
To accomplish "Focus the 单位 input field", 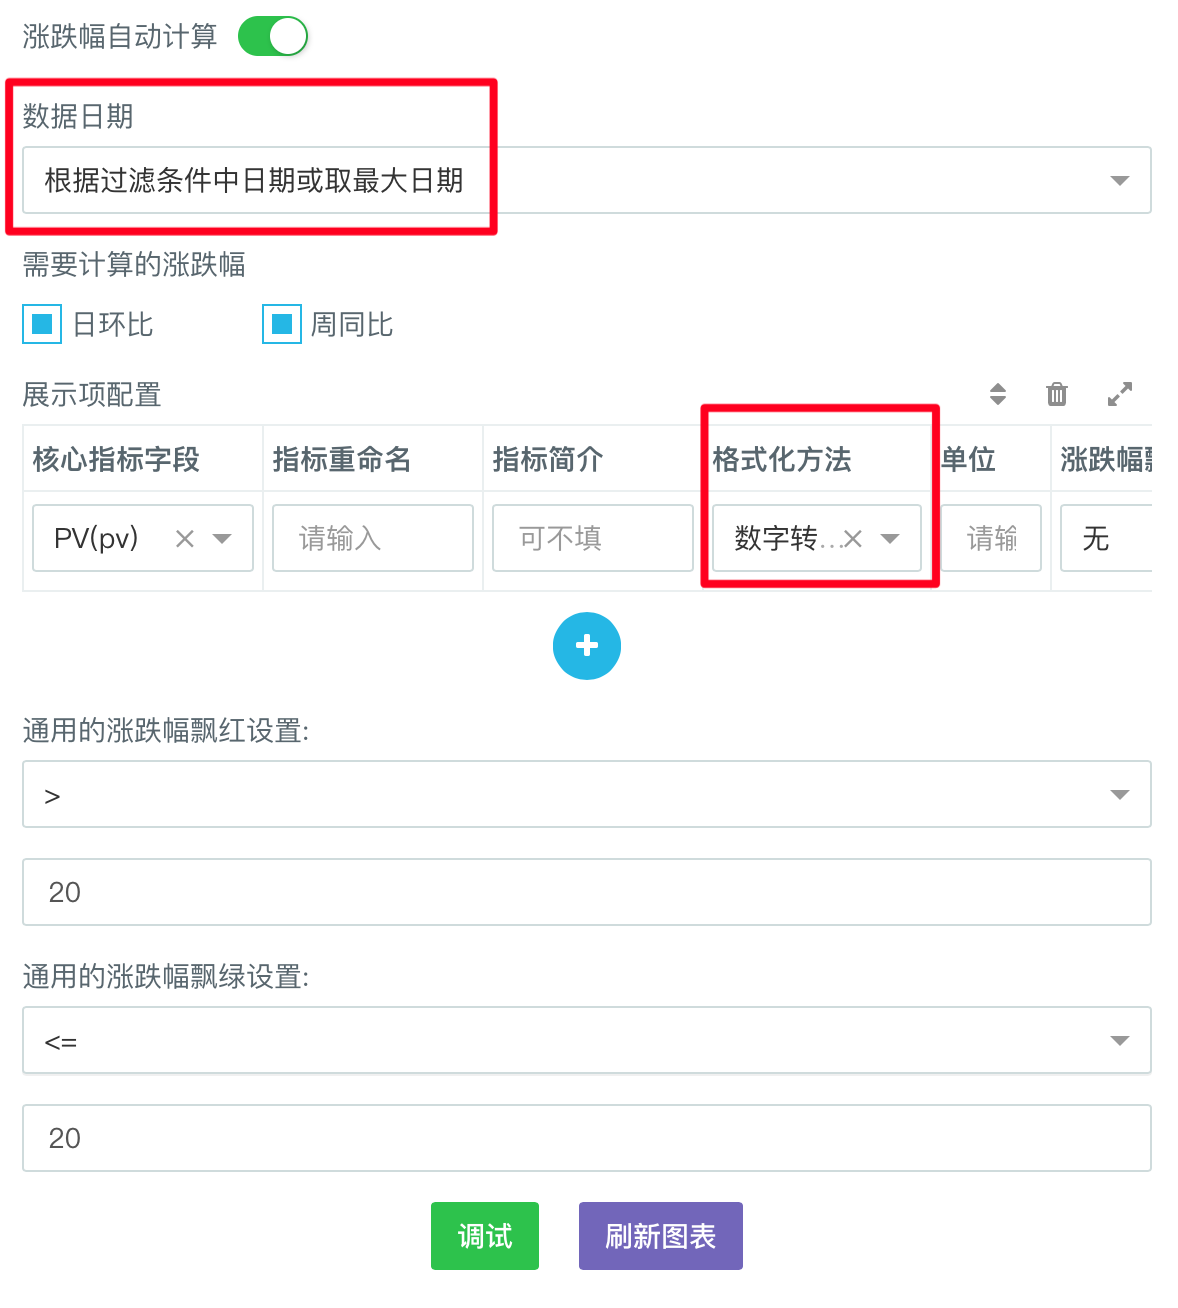I will click(991, 538).
